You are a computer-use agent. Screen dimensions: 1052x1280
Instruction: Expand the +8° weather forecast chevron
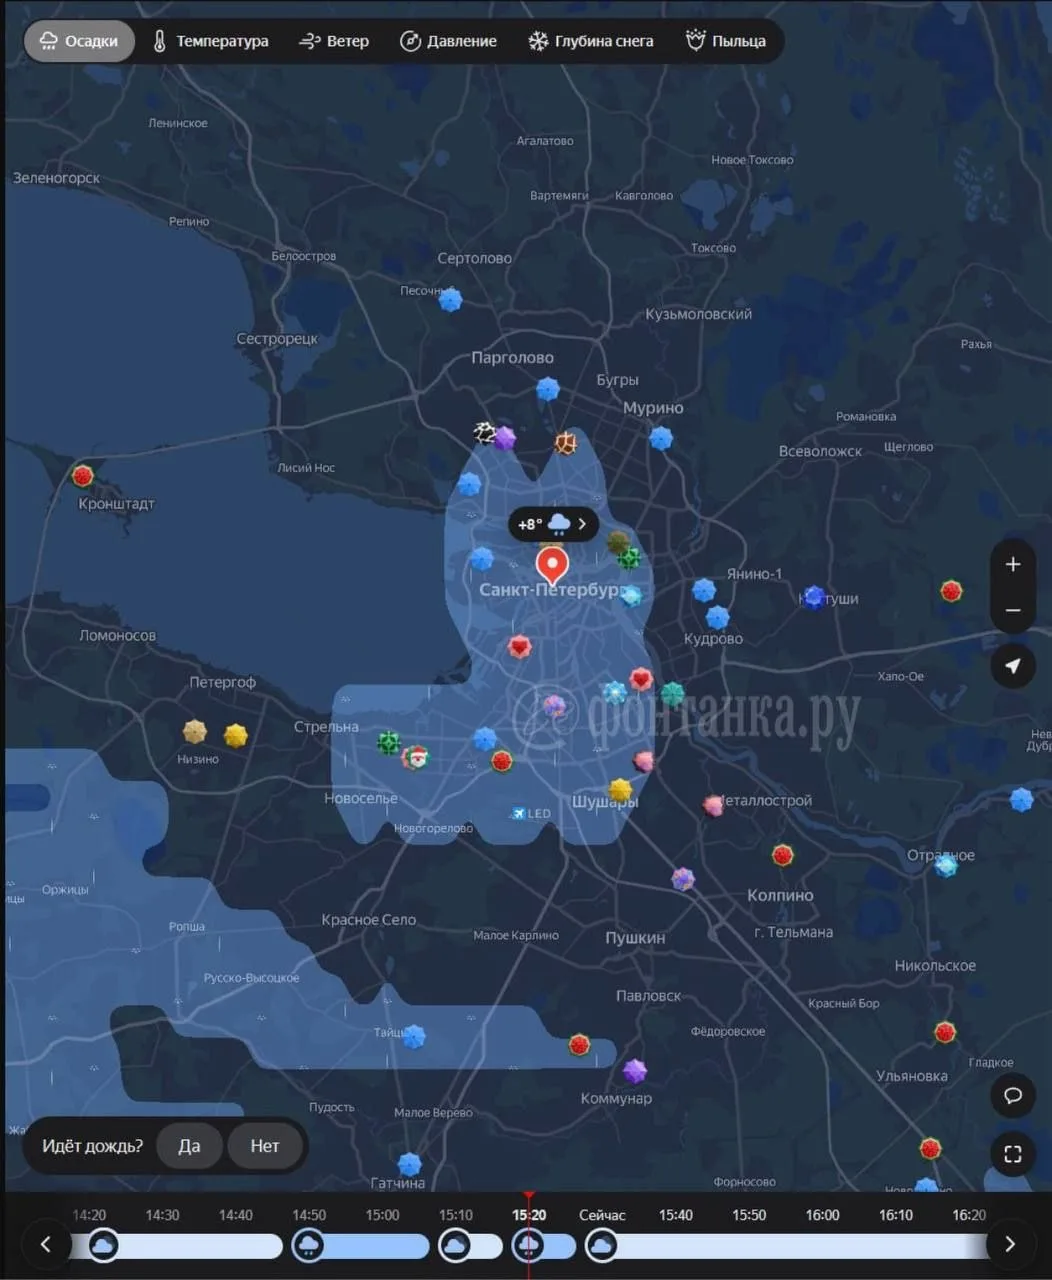tap(582, 524)
